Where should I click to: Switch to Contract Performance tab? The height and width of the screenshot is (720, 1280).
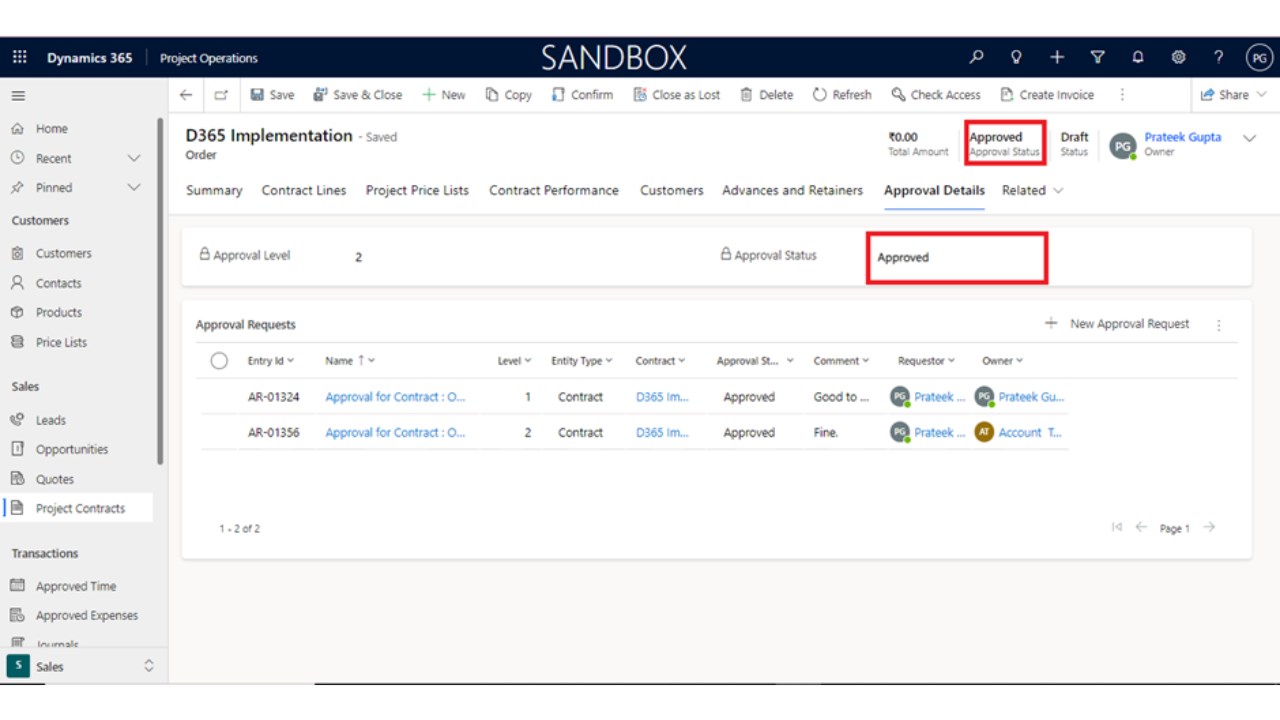(554, 190)
